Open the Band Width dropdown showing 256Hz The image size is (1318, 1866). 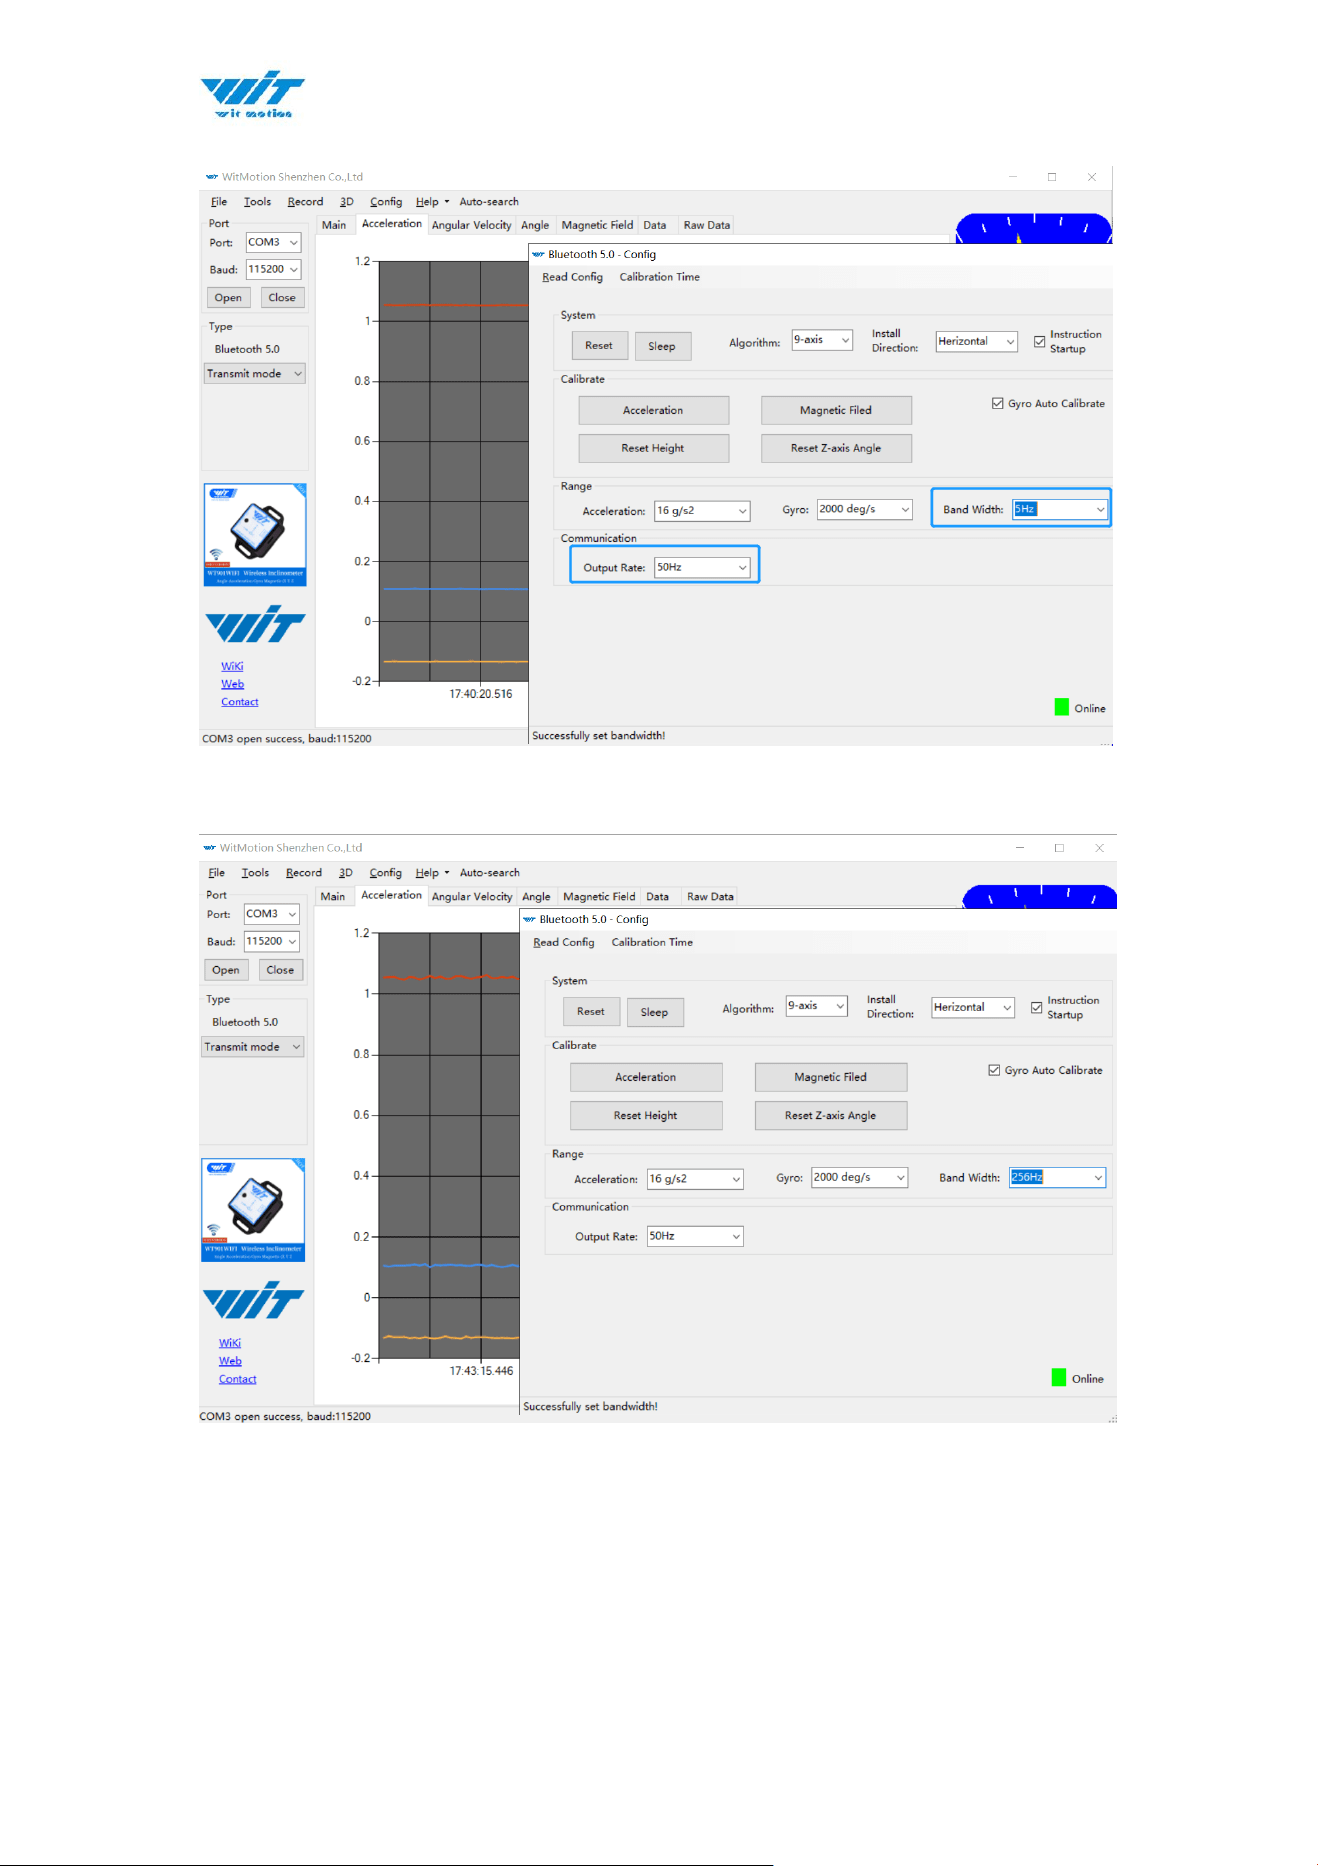click(1057, 1177)
